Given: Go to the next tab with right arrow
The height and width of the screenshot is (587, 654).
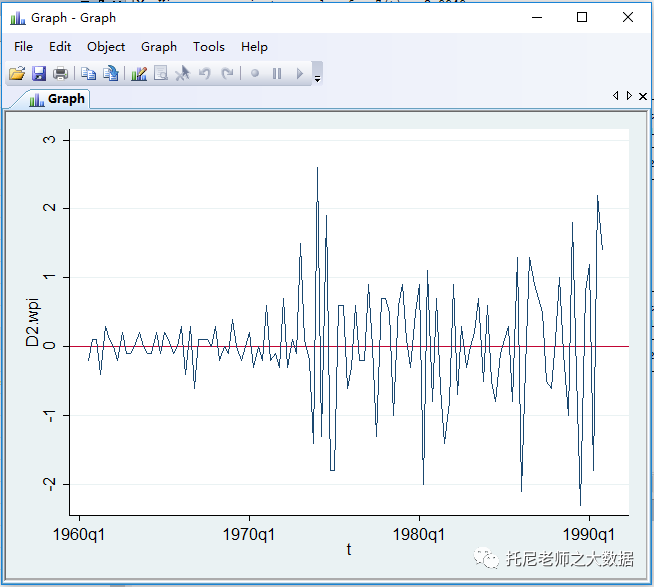Looking at the screenshot, I should pos(629,96).
